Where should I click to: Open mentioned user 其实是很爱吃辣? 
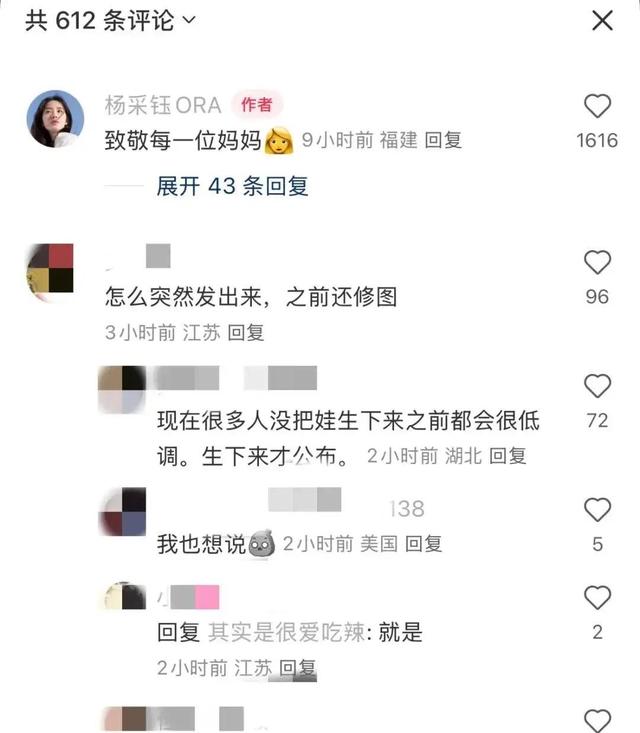(x=286, y=632)
